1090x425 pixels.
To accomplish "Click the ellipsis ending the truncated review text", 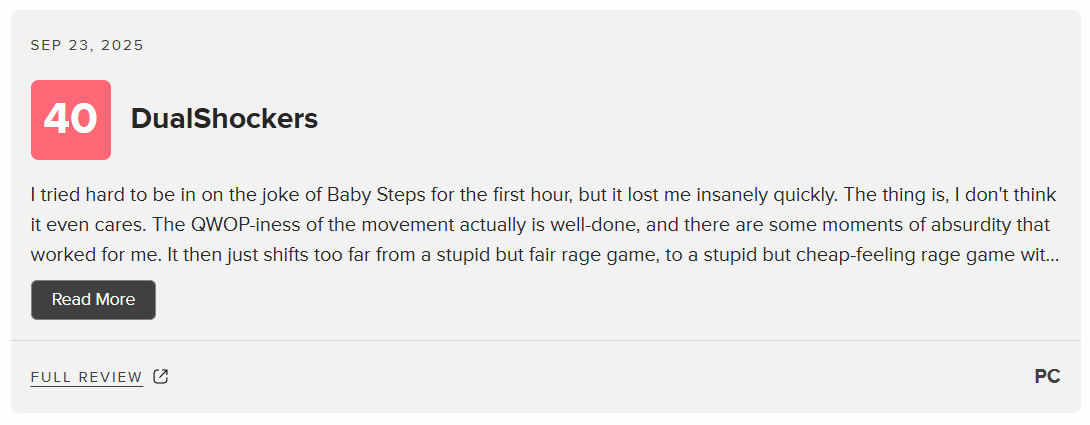I will (x=1053, y=256).
